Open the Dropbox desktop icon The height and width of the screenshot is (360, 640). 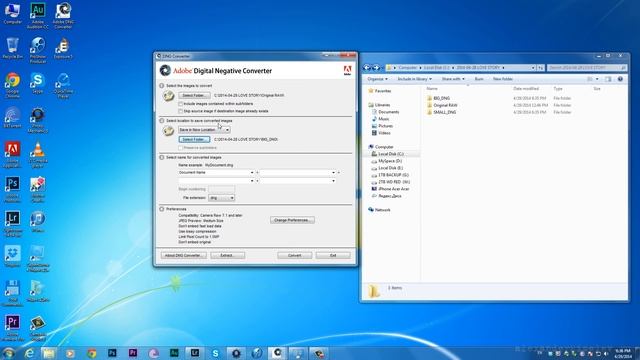click(x=12, y=256)
